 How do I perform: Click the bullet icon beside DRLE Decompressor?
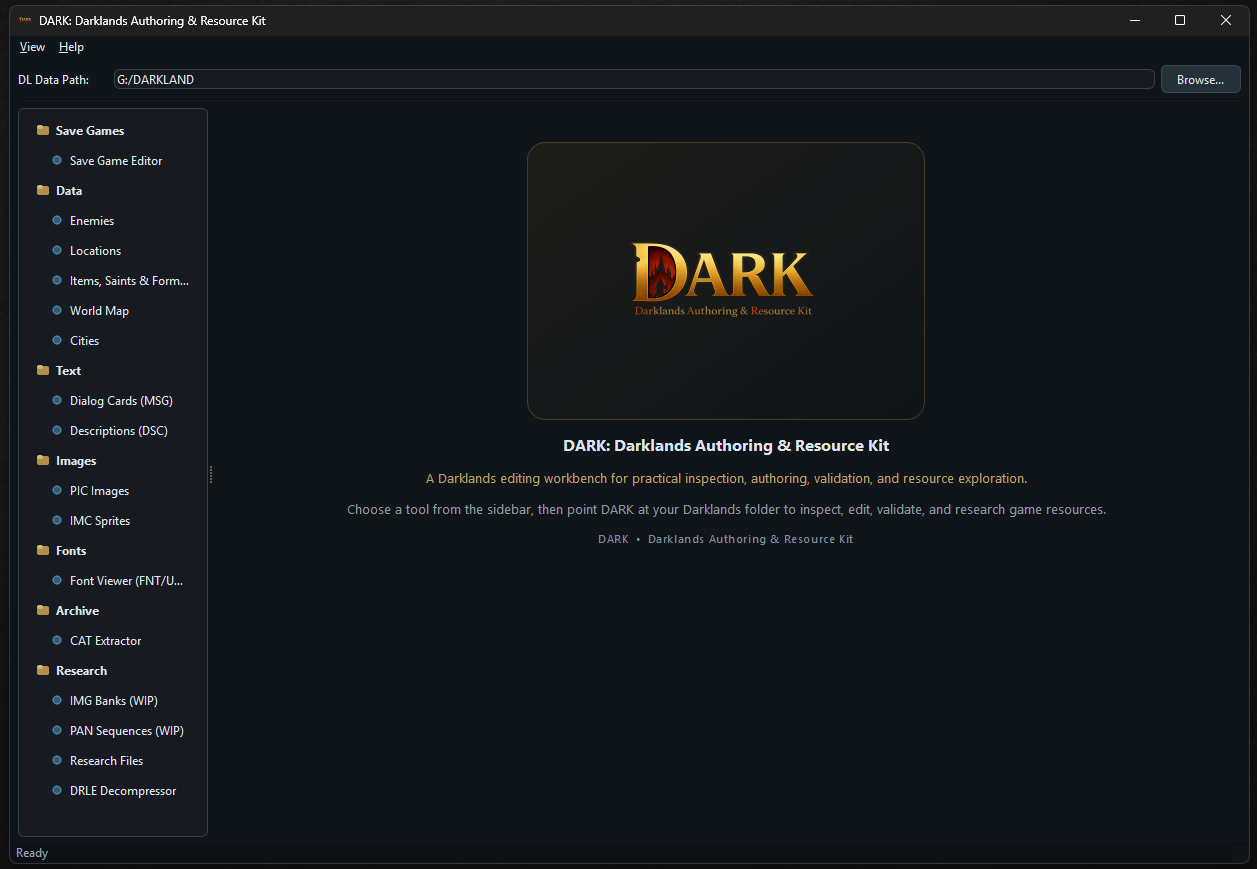57,791
